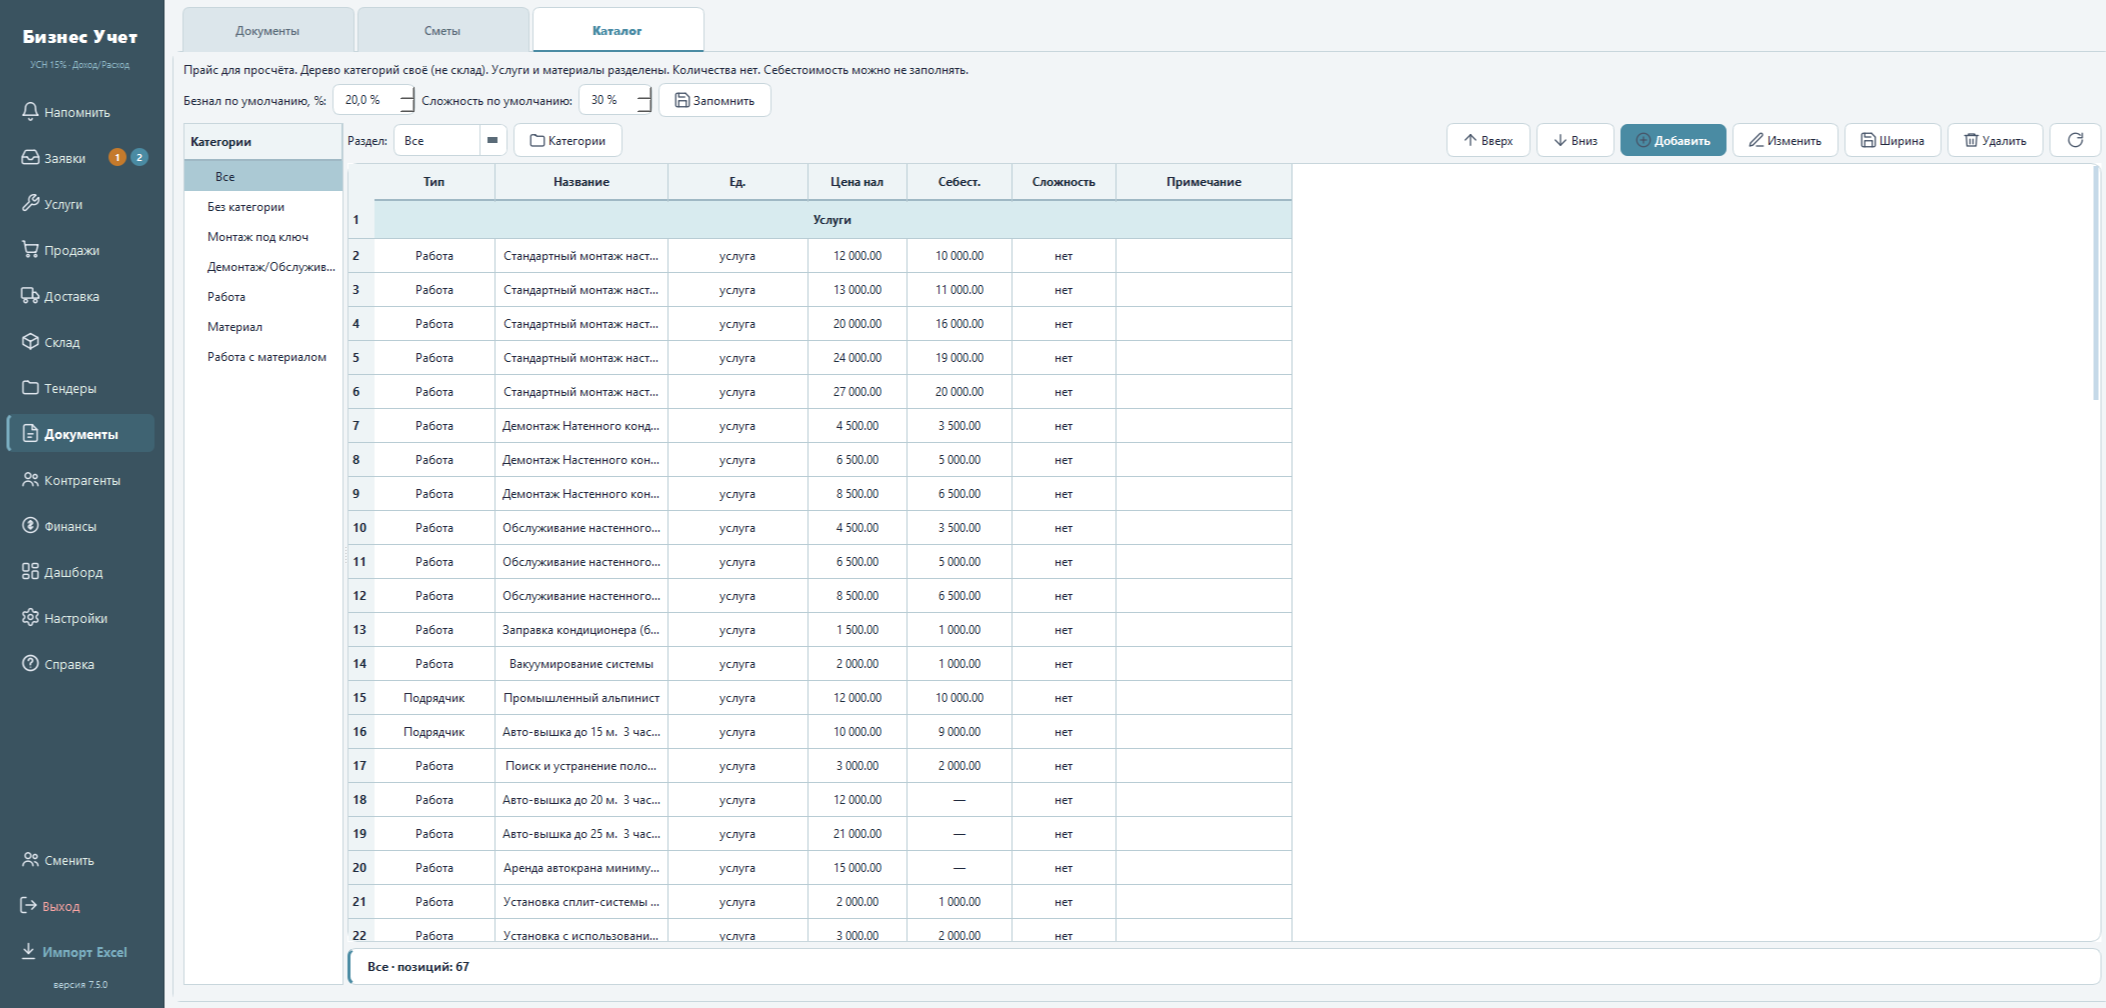Select Вакуумирование системы table row
Screen dimensions: 2106x1008
(x=820, y=664)
